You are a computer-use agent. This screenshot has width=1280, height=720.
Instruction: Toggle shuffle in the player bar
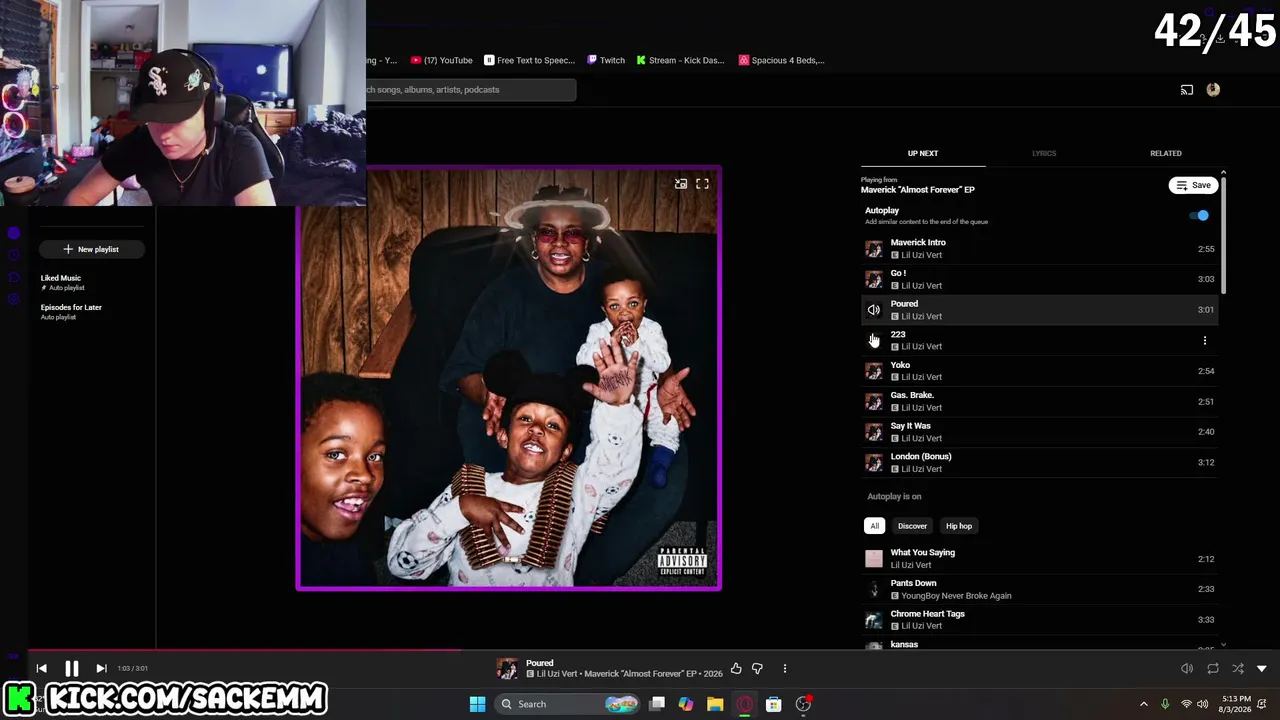click(x=1238, y=668)
